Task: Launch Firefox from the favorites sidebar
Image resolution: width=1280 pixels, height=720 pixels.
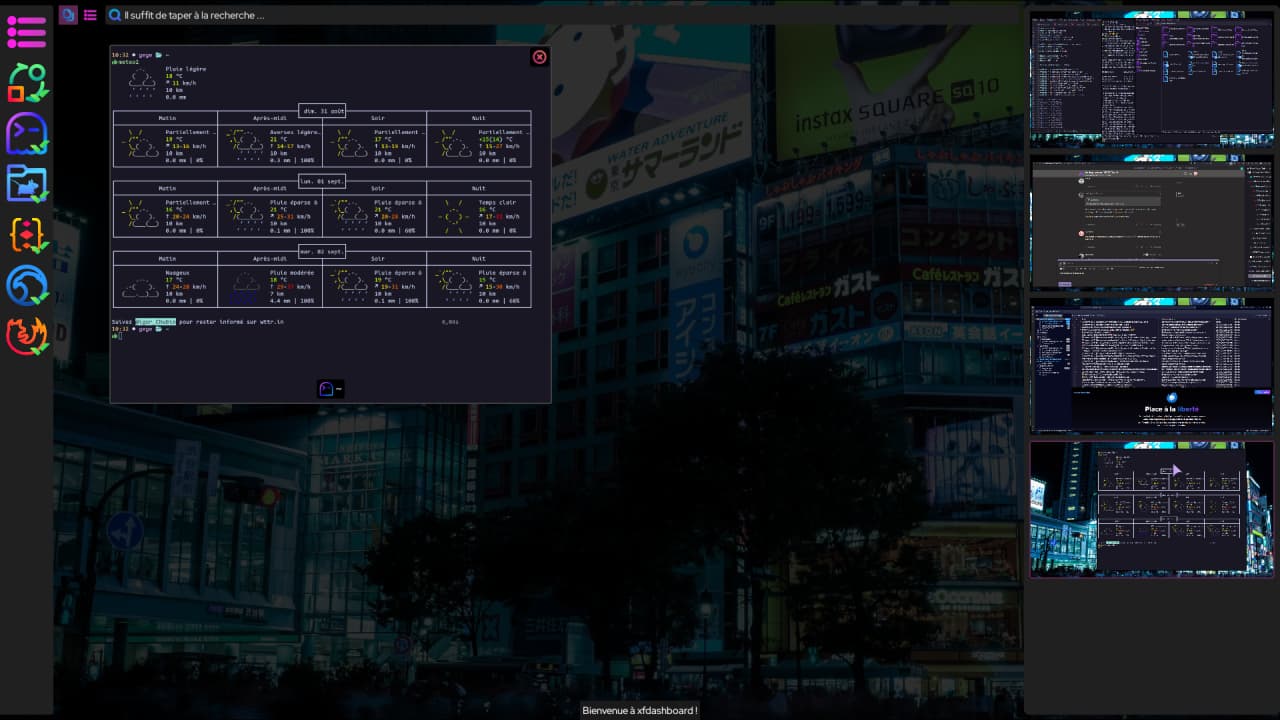Action: point(27,336)
